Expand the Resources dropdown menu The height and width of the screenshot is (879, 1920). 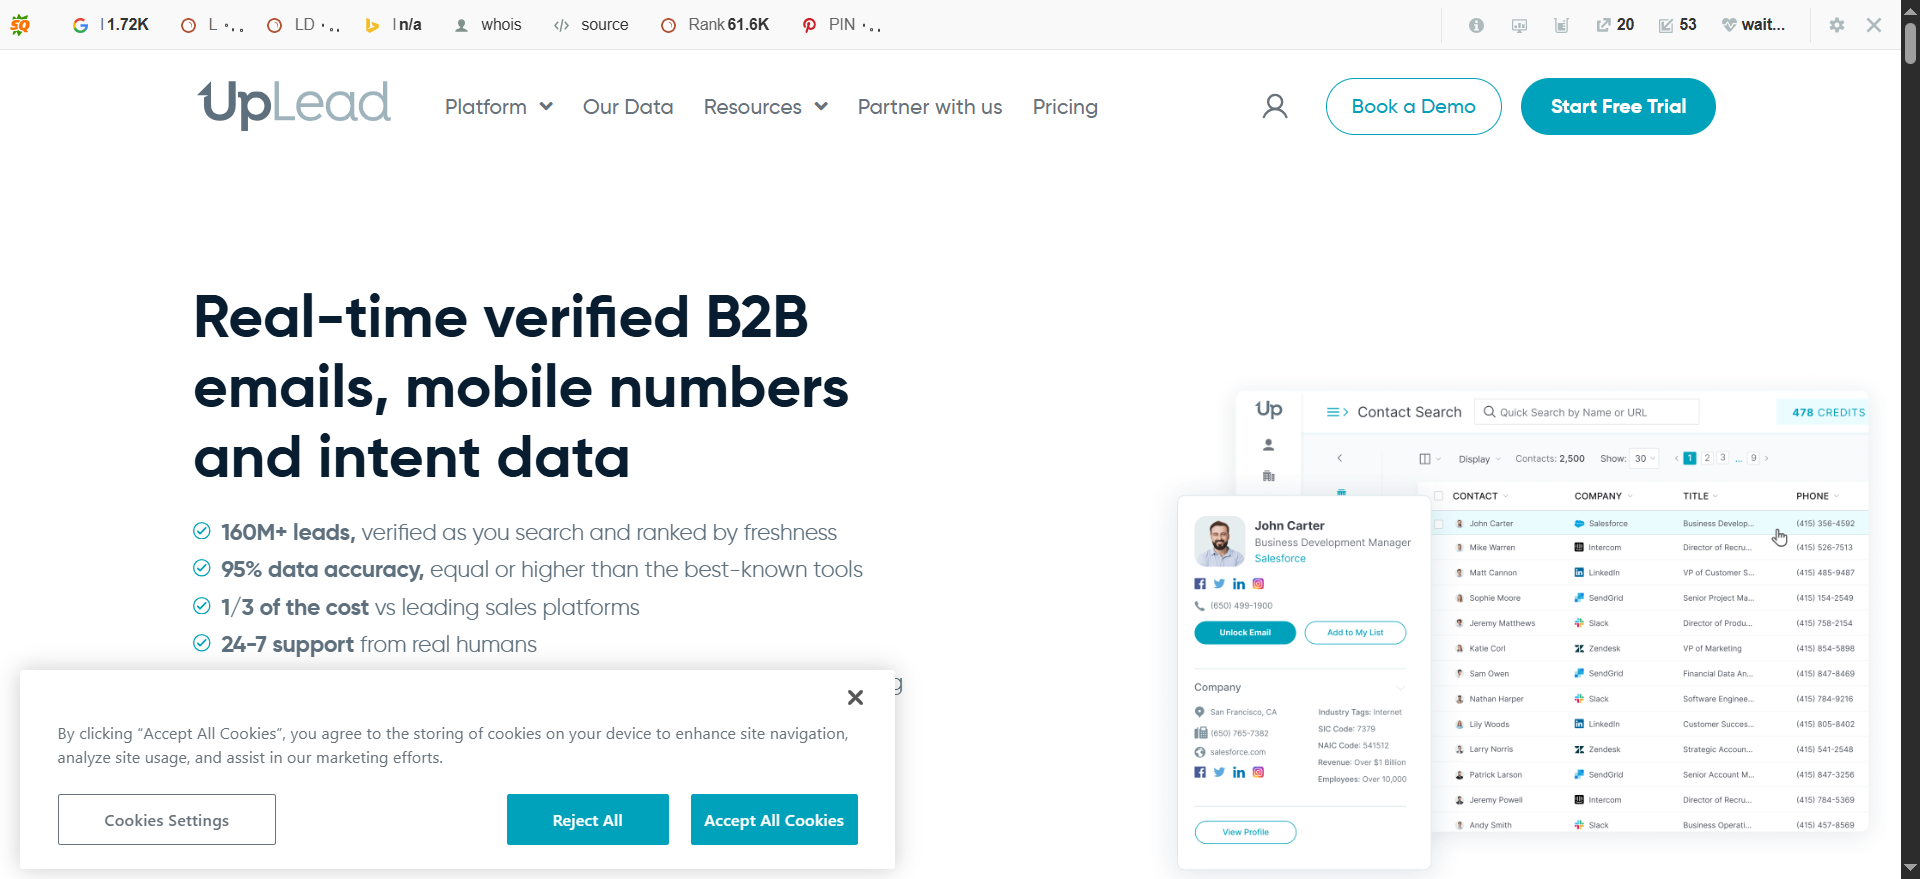coord(766,107)
